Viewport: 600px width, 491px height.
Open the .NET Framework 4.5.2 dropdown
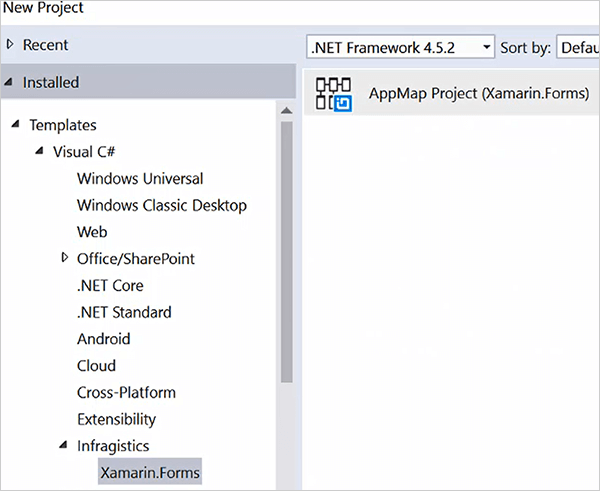(x=401, y=47)
